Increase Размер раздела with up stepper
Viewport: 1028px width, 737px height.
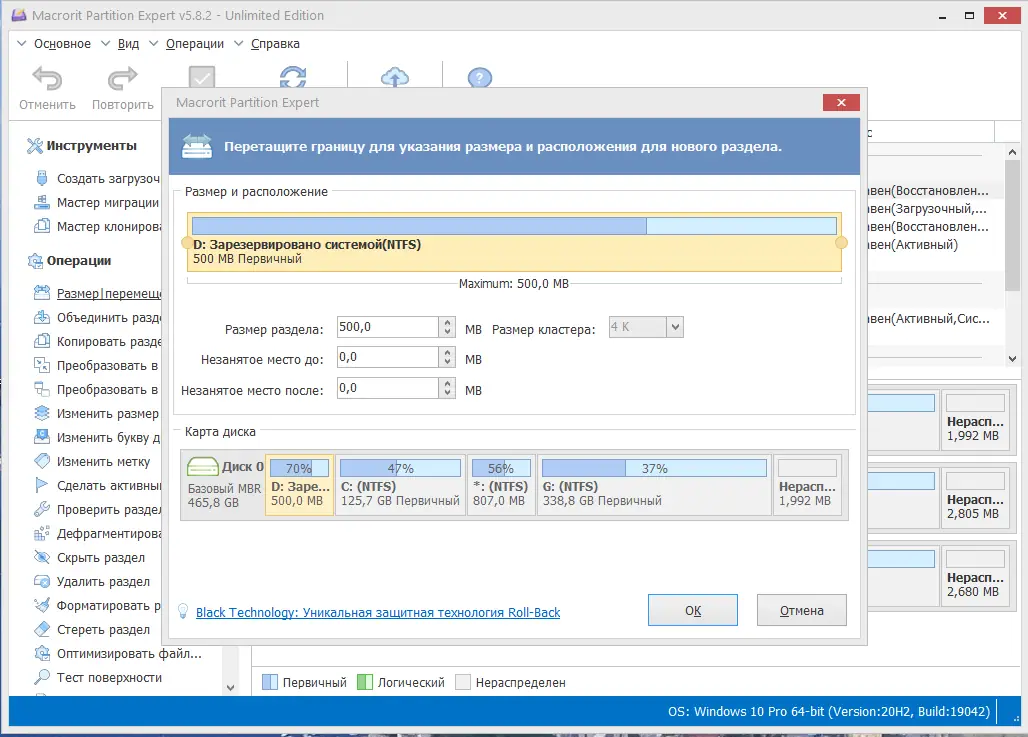coord(447,322)
